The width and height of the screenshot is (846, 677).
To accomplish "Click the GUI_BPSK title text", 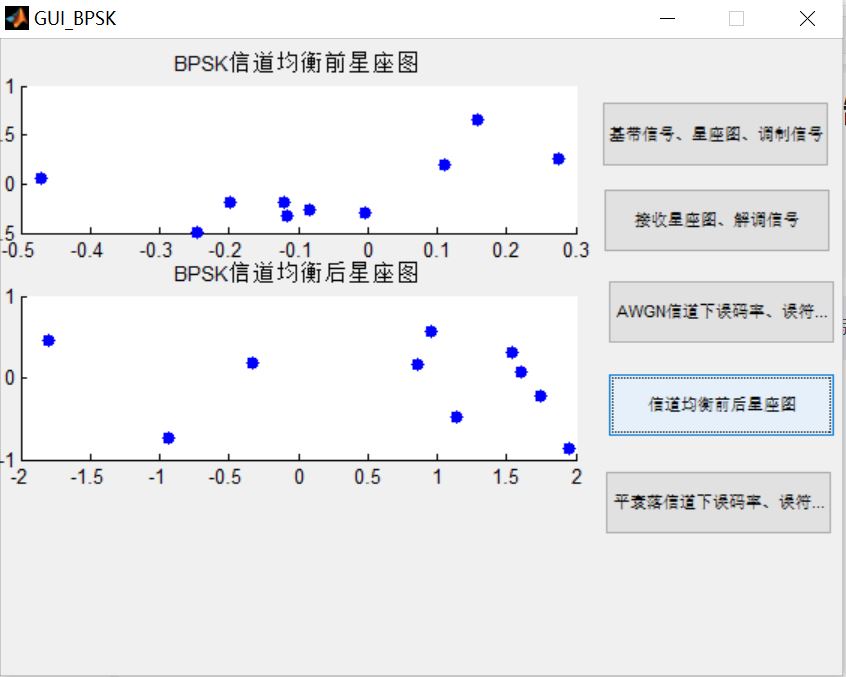I will click(x=75, y=19).
